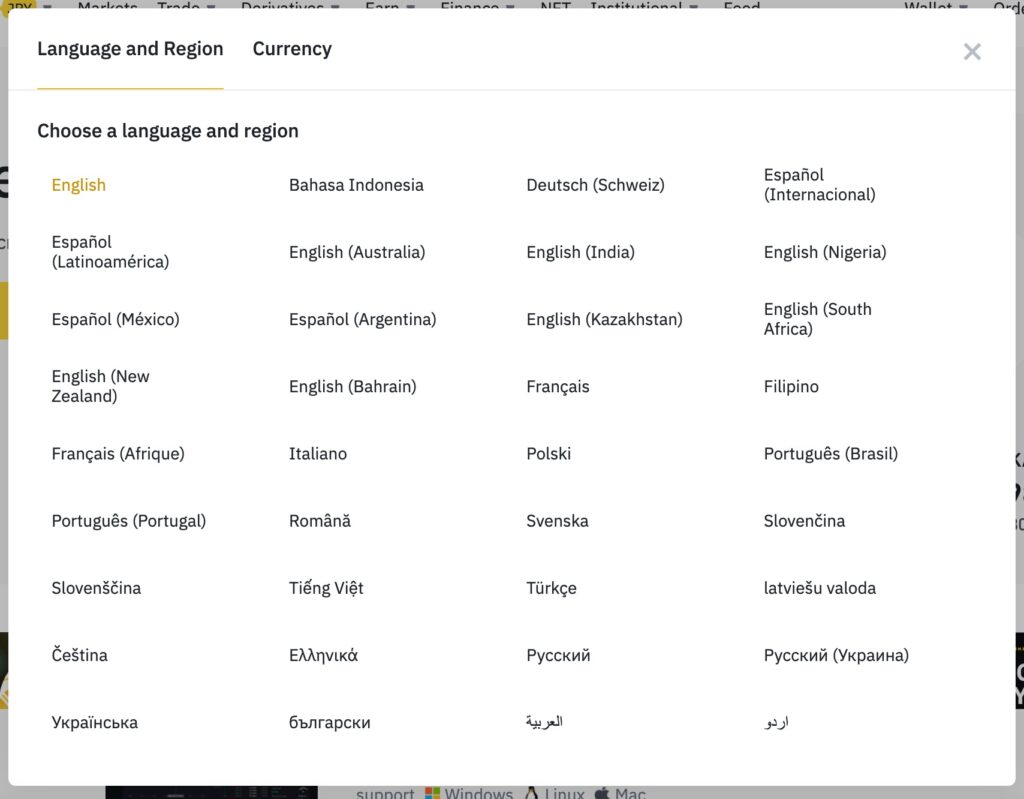Choose English (New Zealand)
1024x799 pixels.
[101, 386]
